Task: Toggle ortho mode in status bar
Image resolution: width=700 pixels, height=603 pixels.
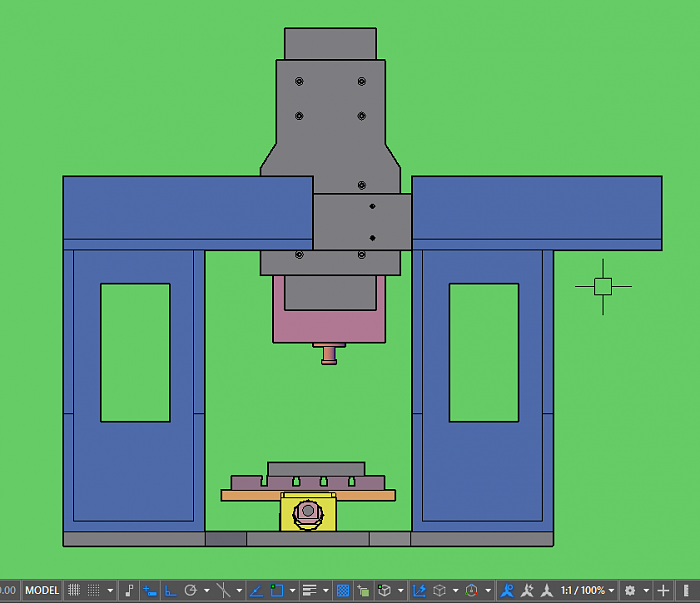Action: 170,590
